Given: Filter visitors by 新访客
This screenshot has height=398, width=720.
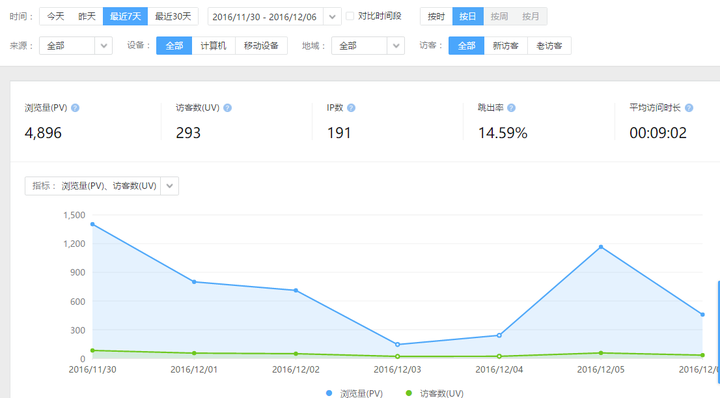Looking at the screenshot, I should 506,45.
